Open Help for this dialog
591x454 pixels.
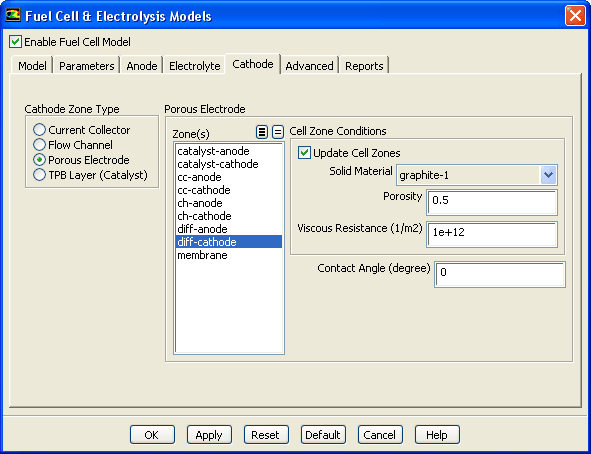(437, 435)
